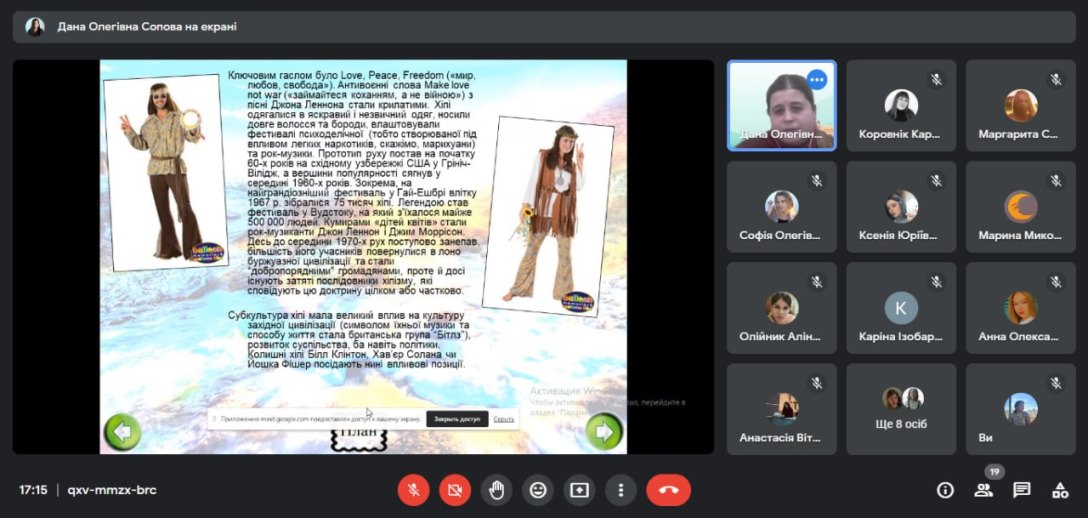Click the male hippie costume image on slide
Image resolution: width=1088 pixels, height=518 pixels.
[x=166, y=172]
